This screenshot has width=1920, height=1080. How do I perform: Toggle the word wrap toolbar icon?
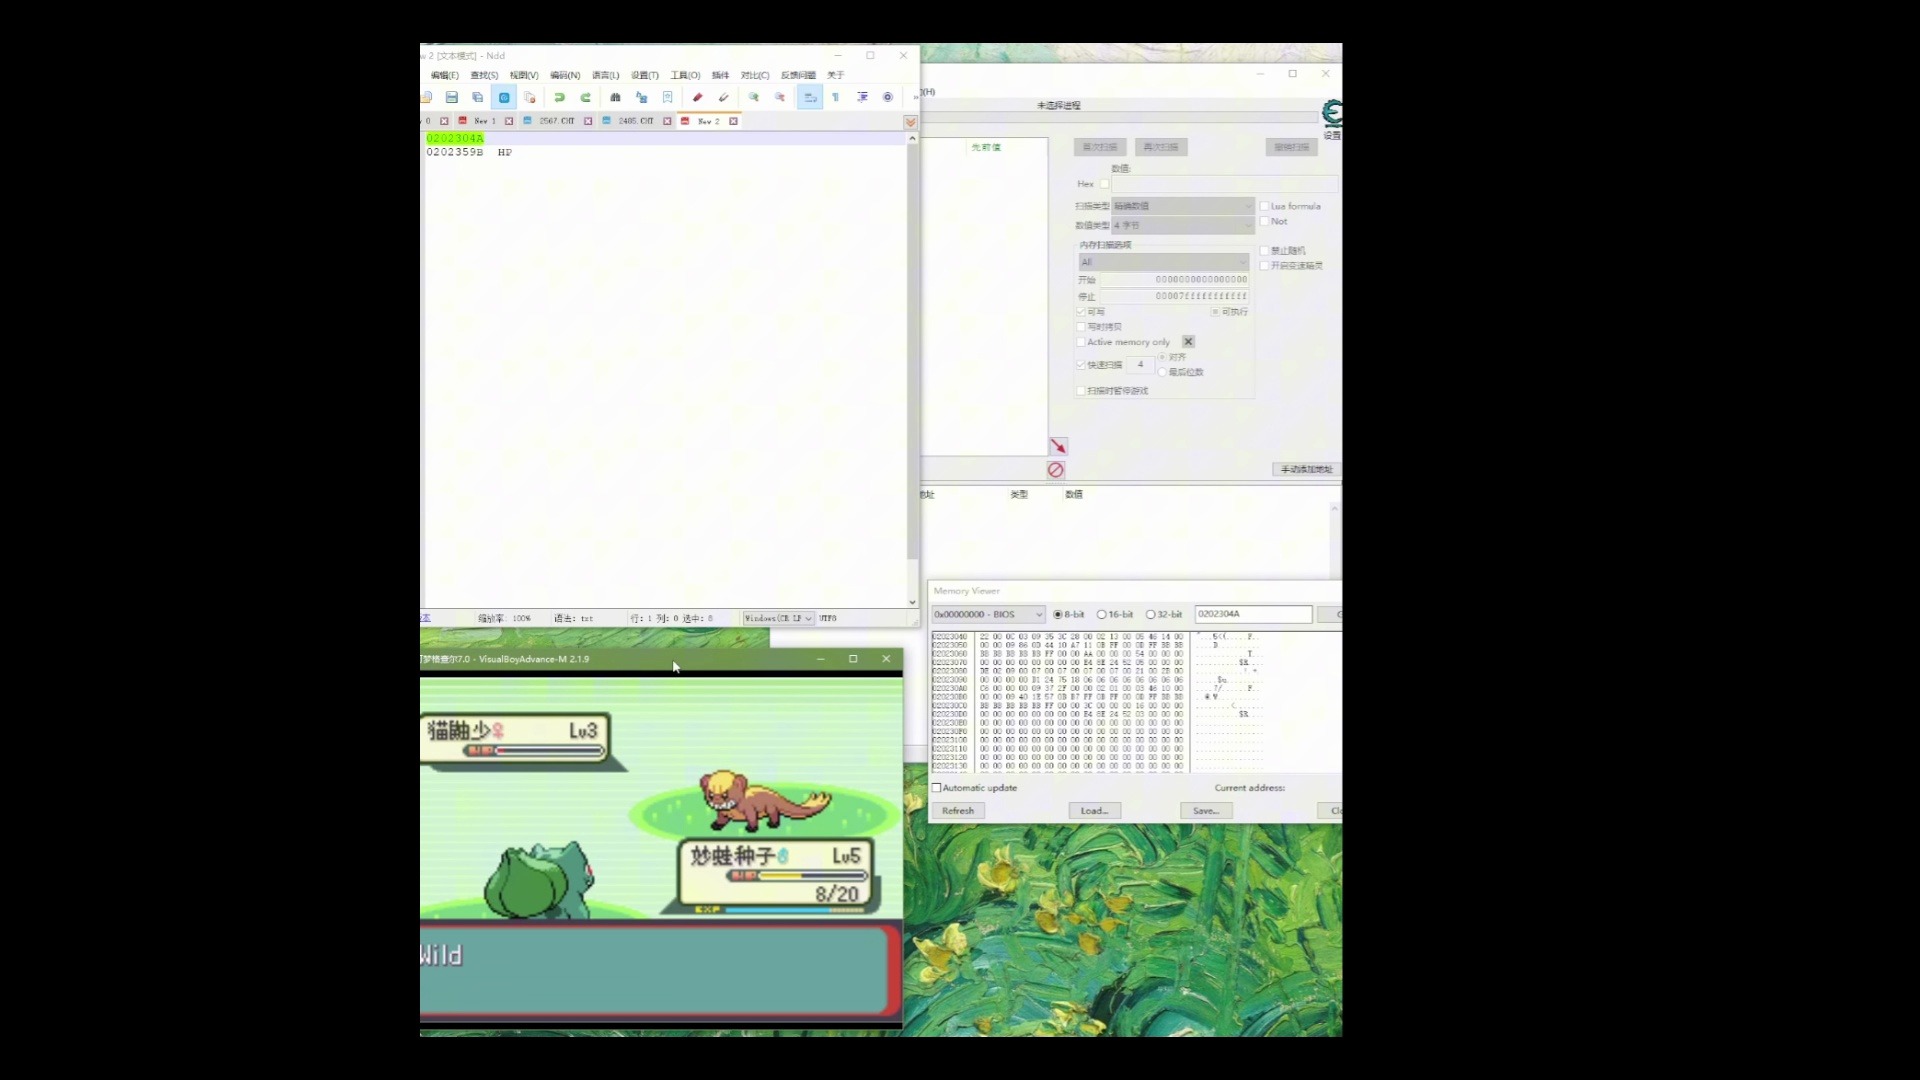click(x=810, y=97)
